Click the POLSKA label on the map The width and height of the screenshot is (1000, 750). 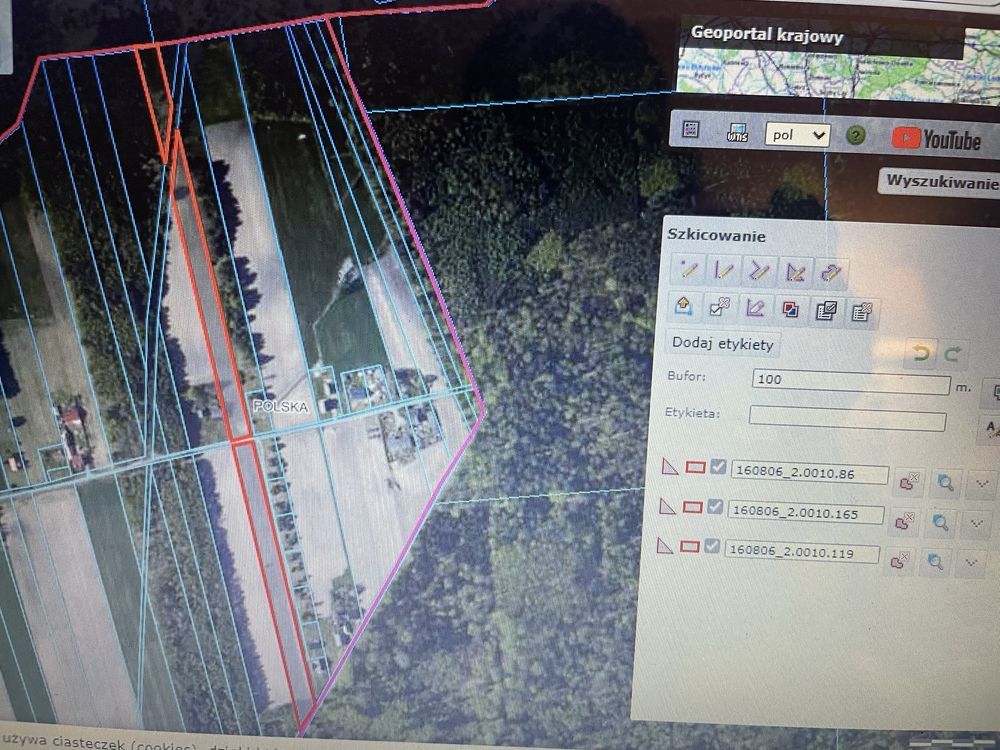(281, 407)
